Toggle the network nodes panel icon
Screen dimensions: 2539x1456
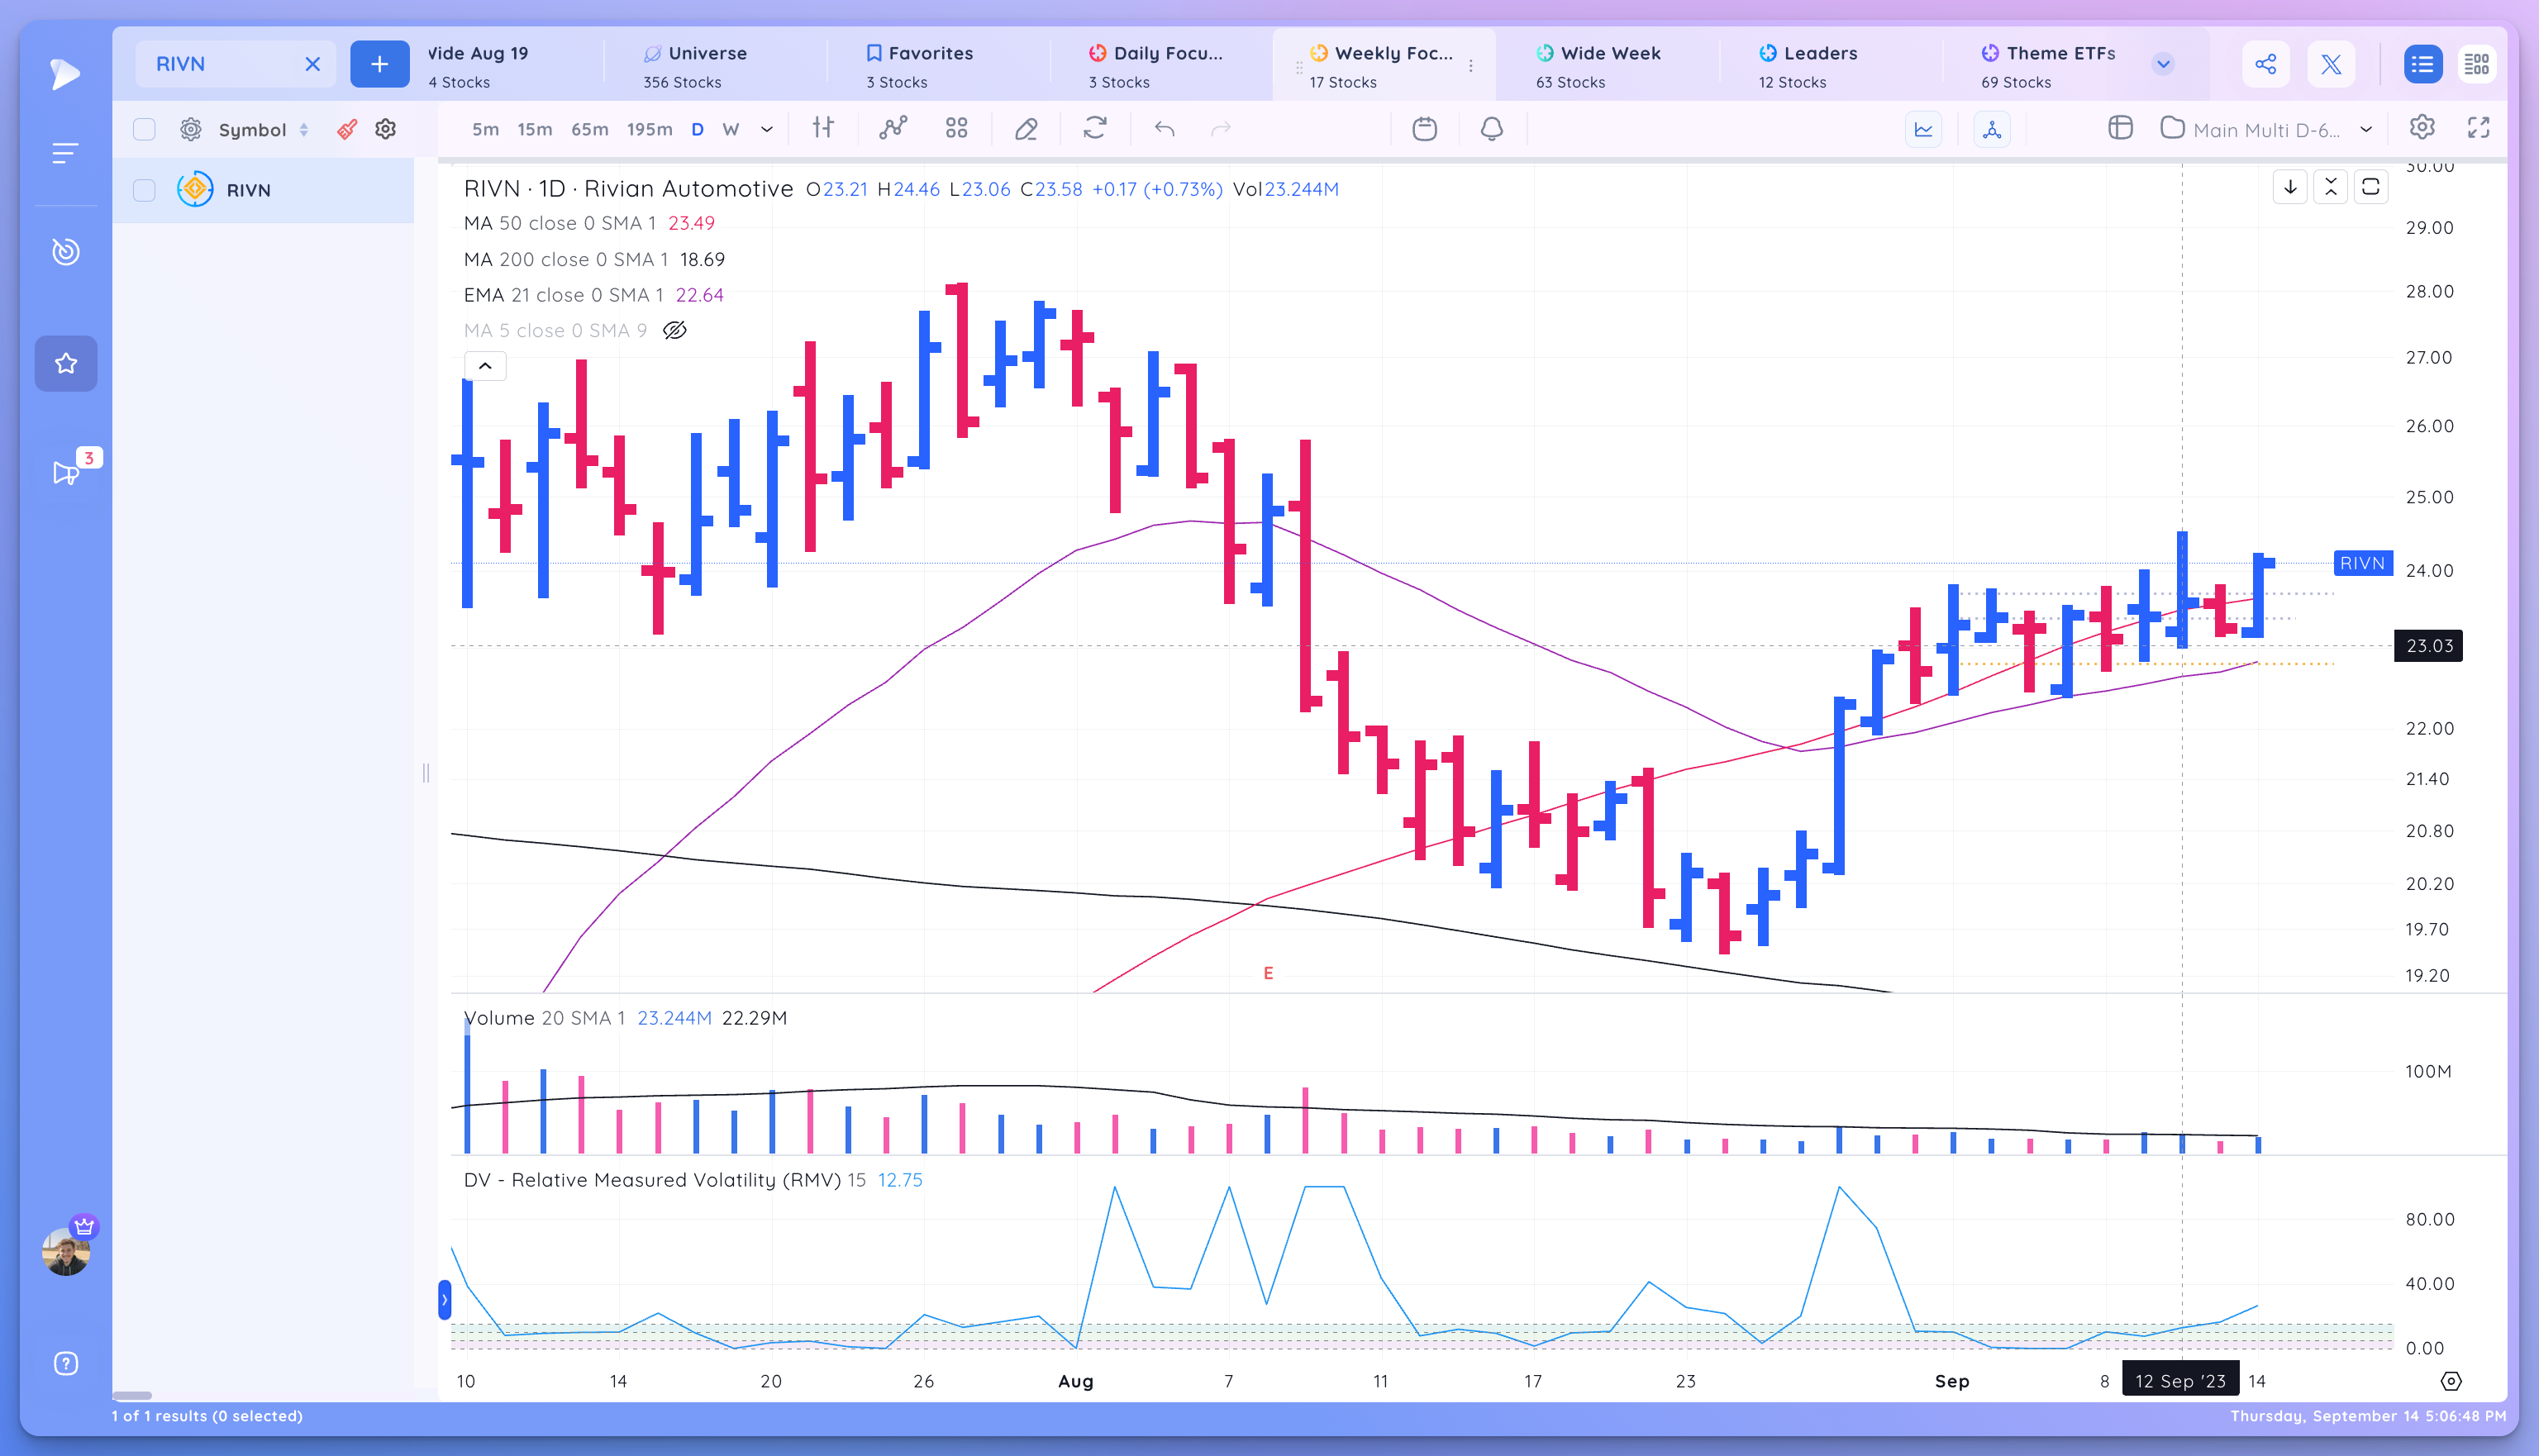1992,129
